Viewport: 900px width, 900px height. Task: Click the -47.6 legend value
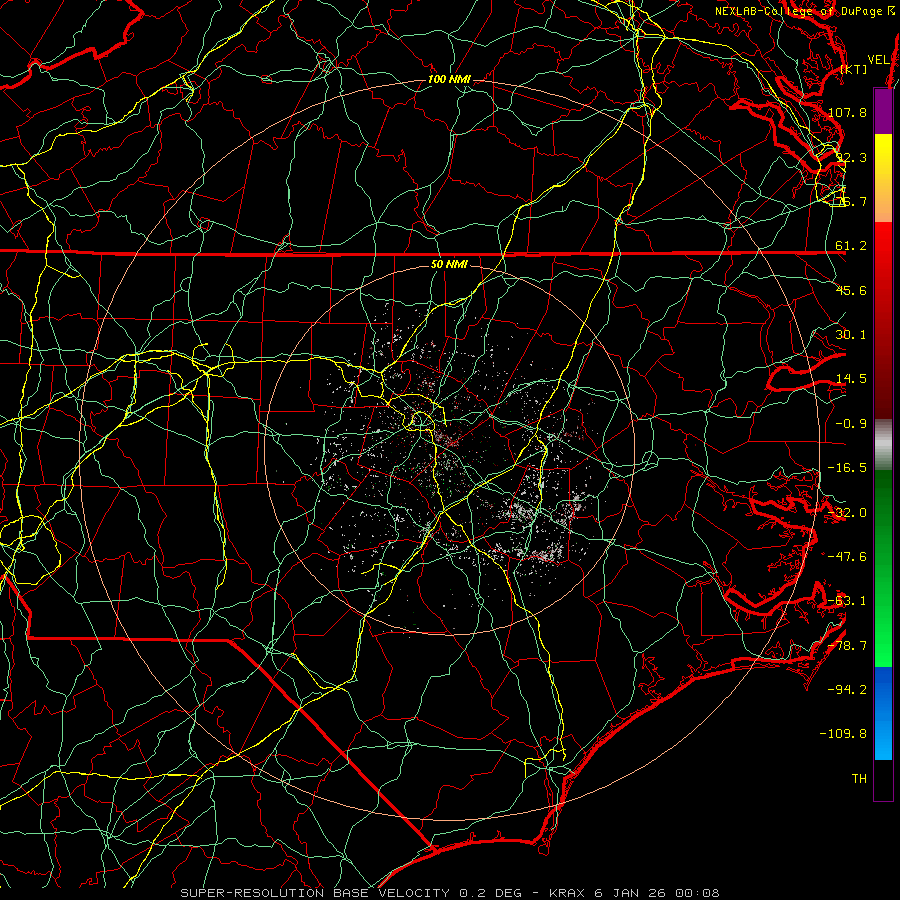[847, 557]
